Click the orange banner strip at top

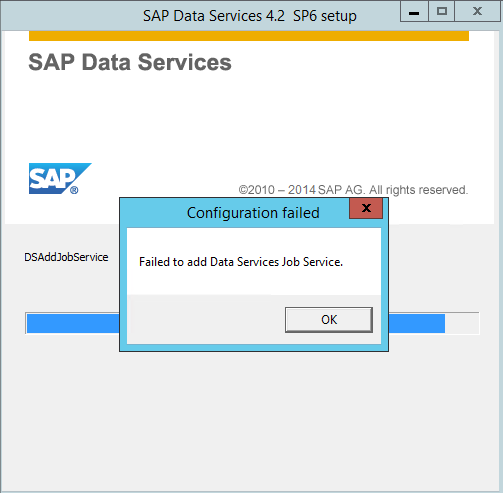coord(249,36)
